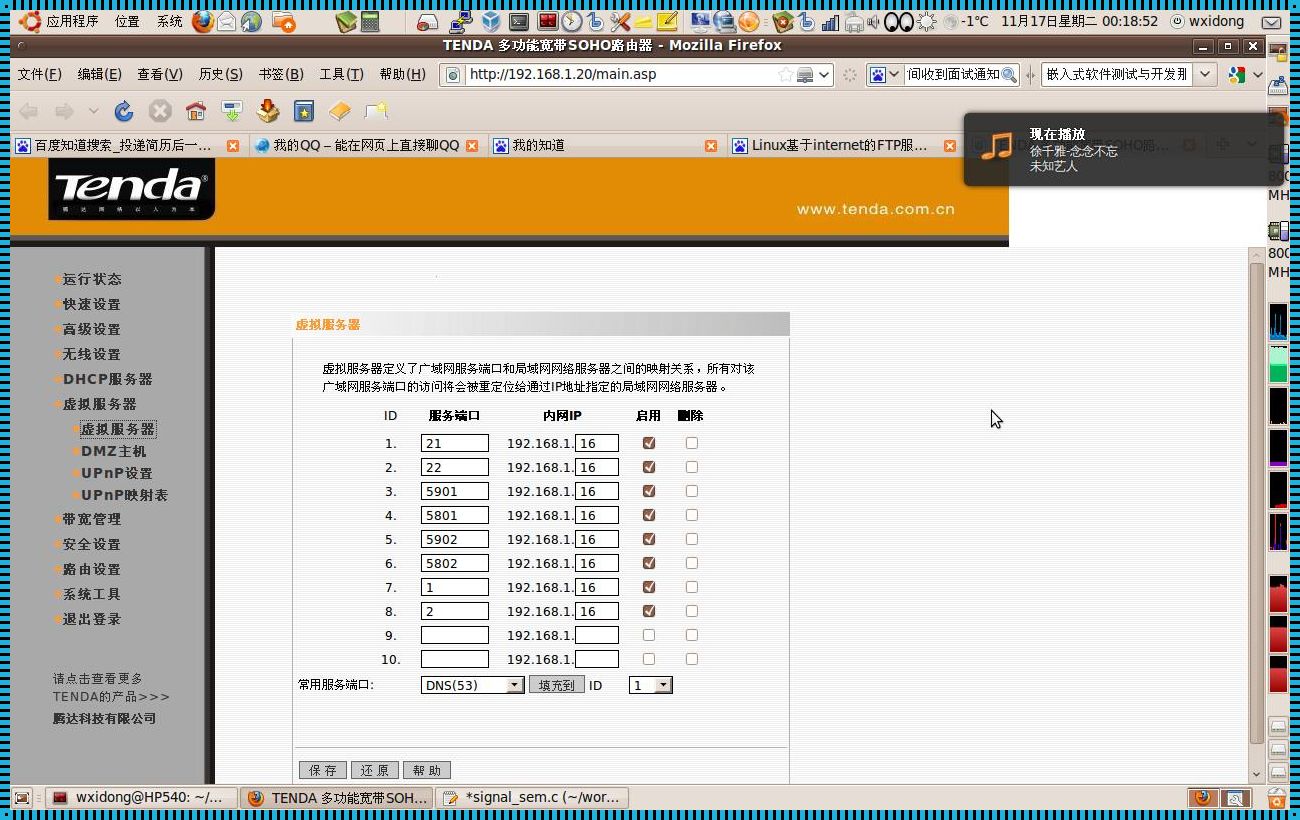This screenshot has height=820, width=1300.
Task: Click the service port field containing 5802
Action: coord(455,563)
